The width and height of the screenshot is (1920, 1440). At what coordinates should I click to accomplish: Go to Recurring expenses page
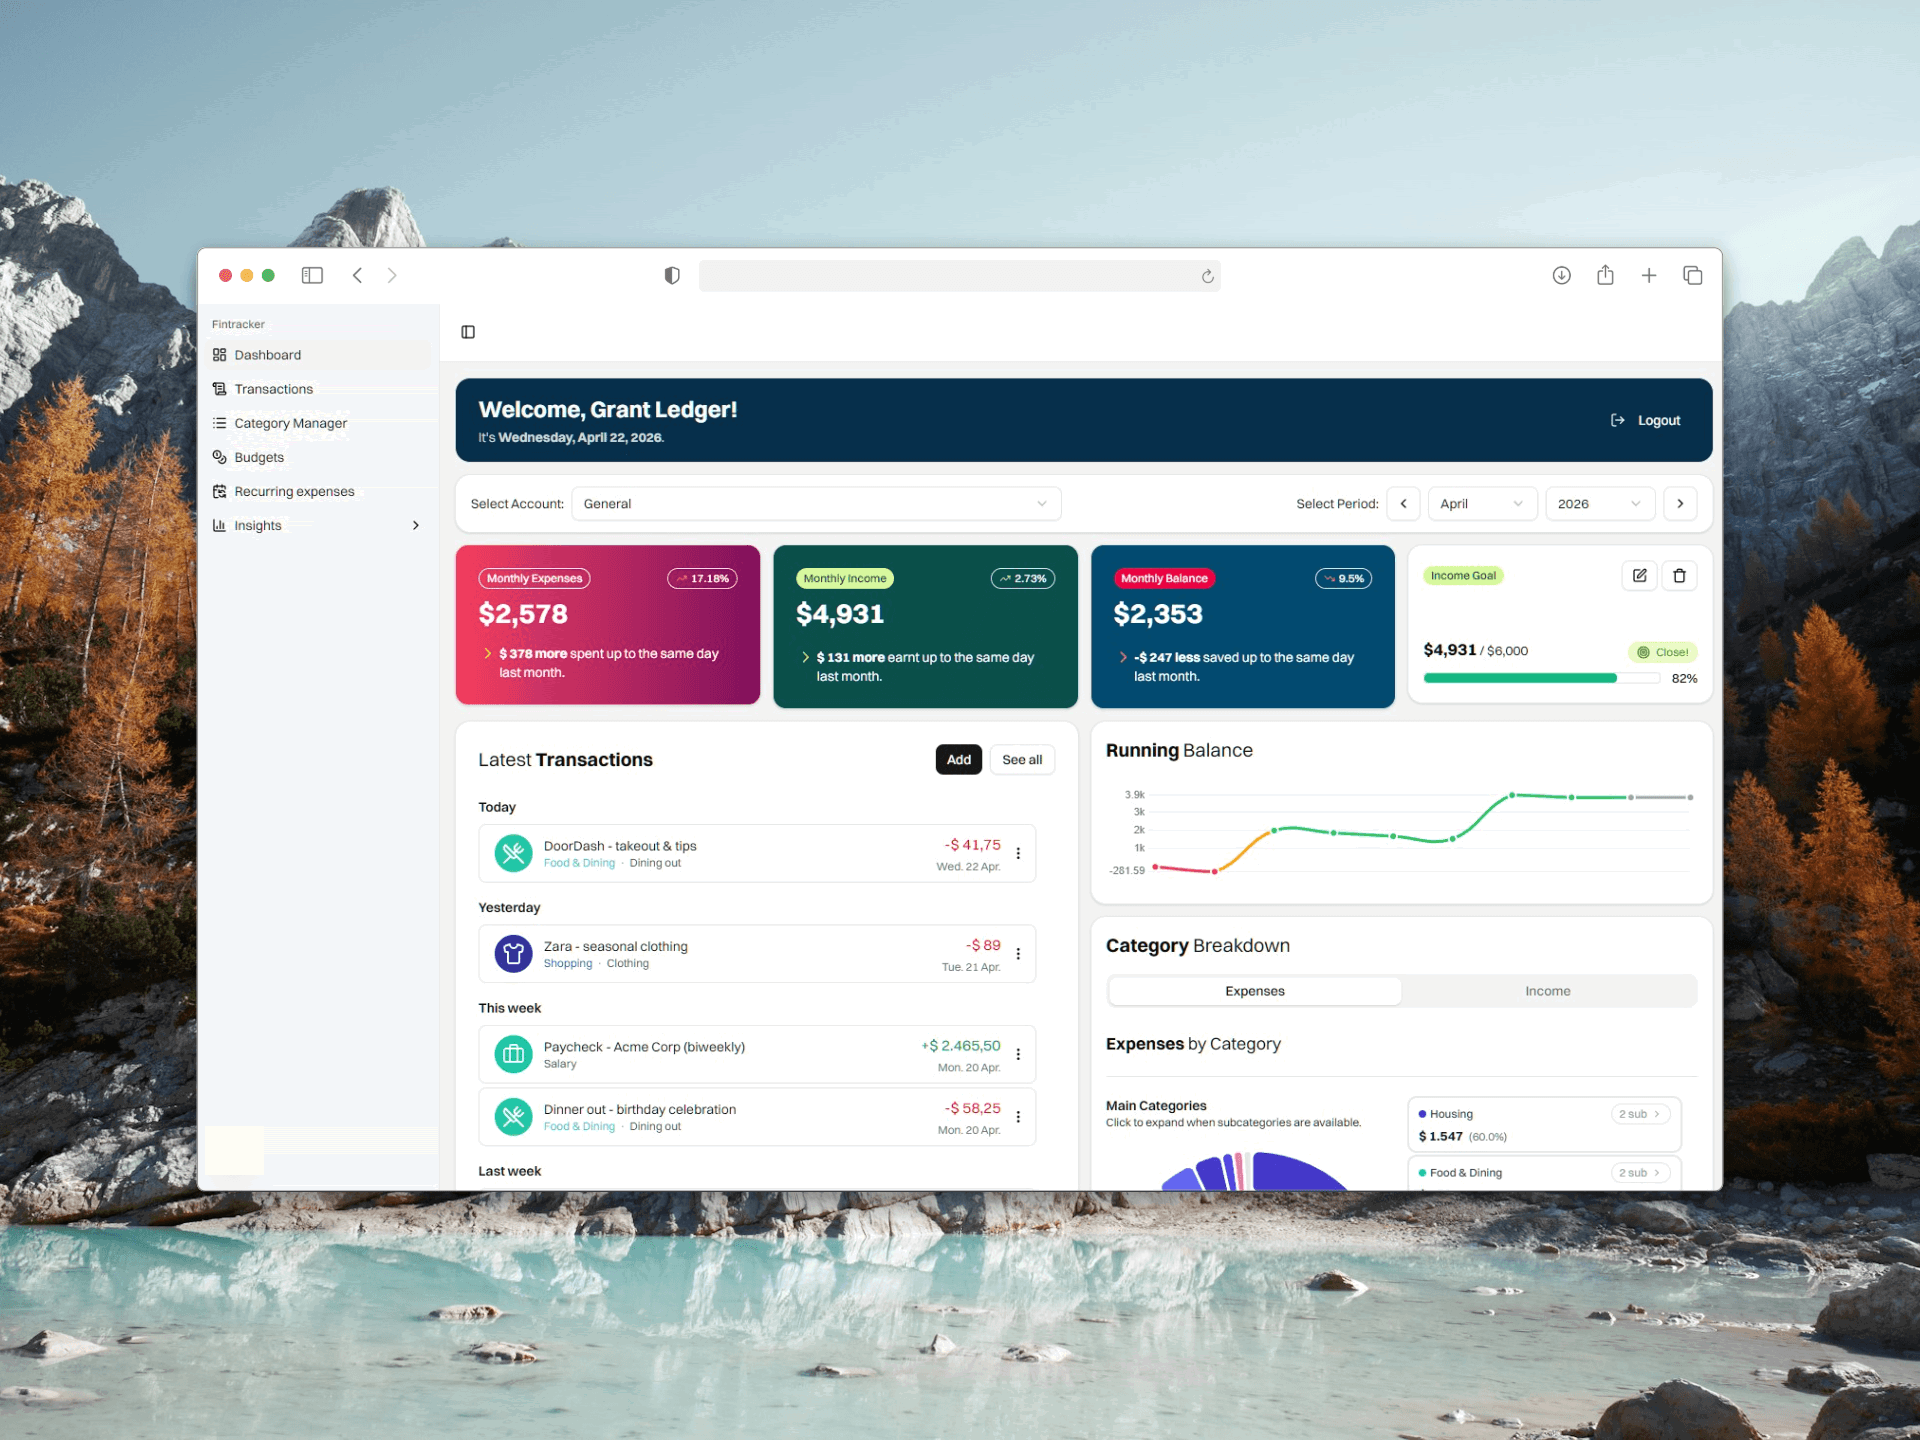[294, 491]
